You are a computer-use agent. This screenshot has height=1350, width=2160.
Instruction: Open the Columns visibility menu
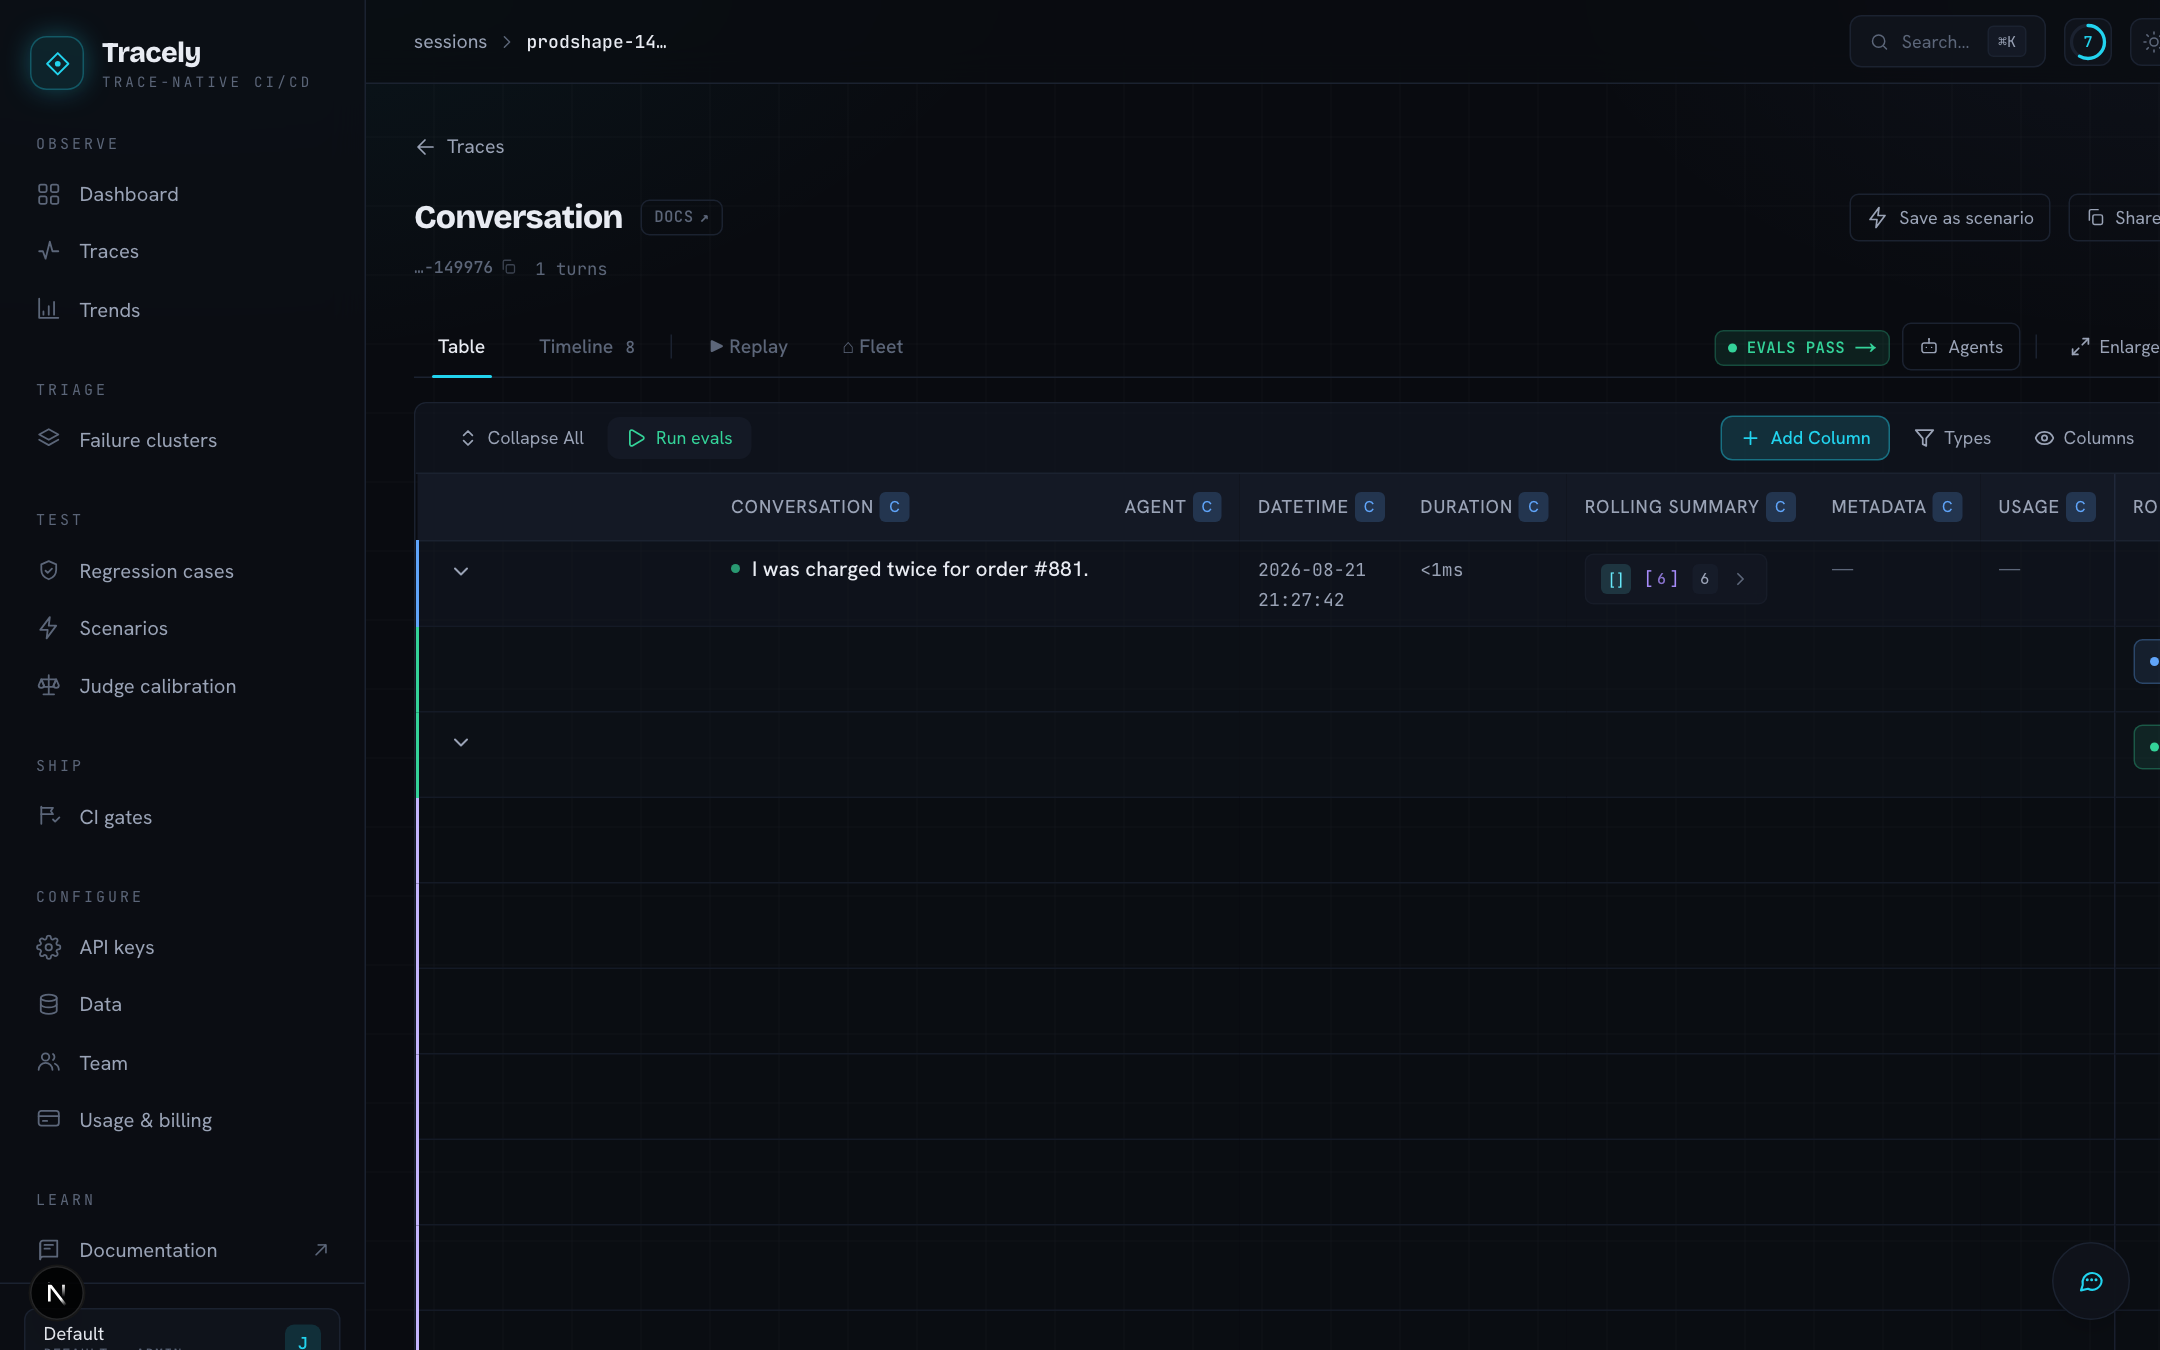pos(2084,438)
